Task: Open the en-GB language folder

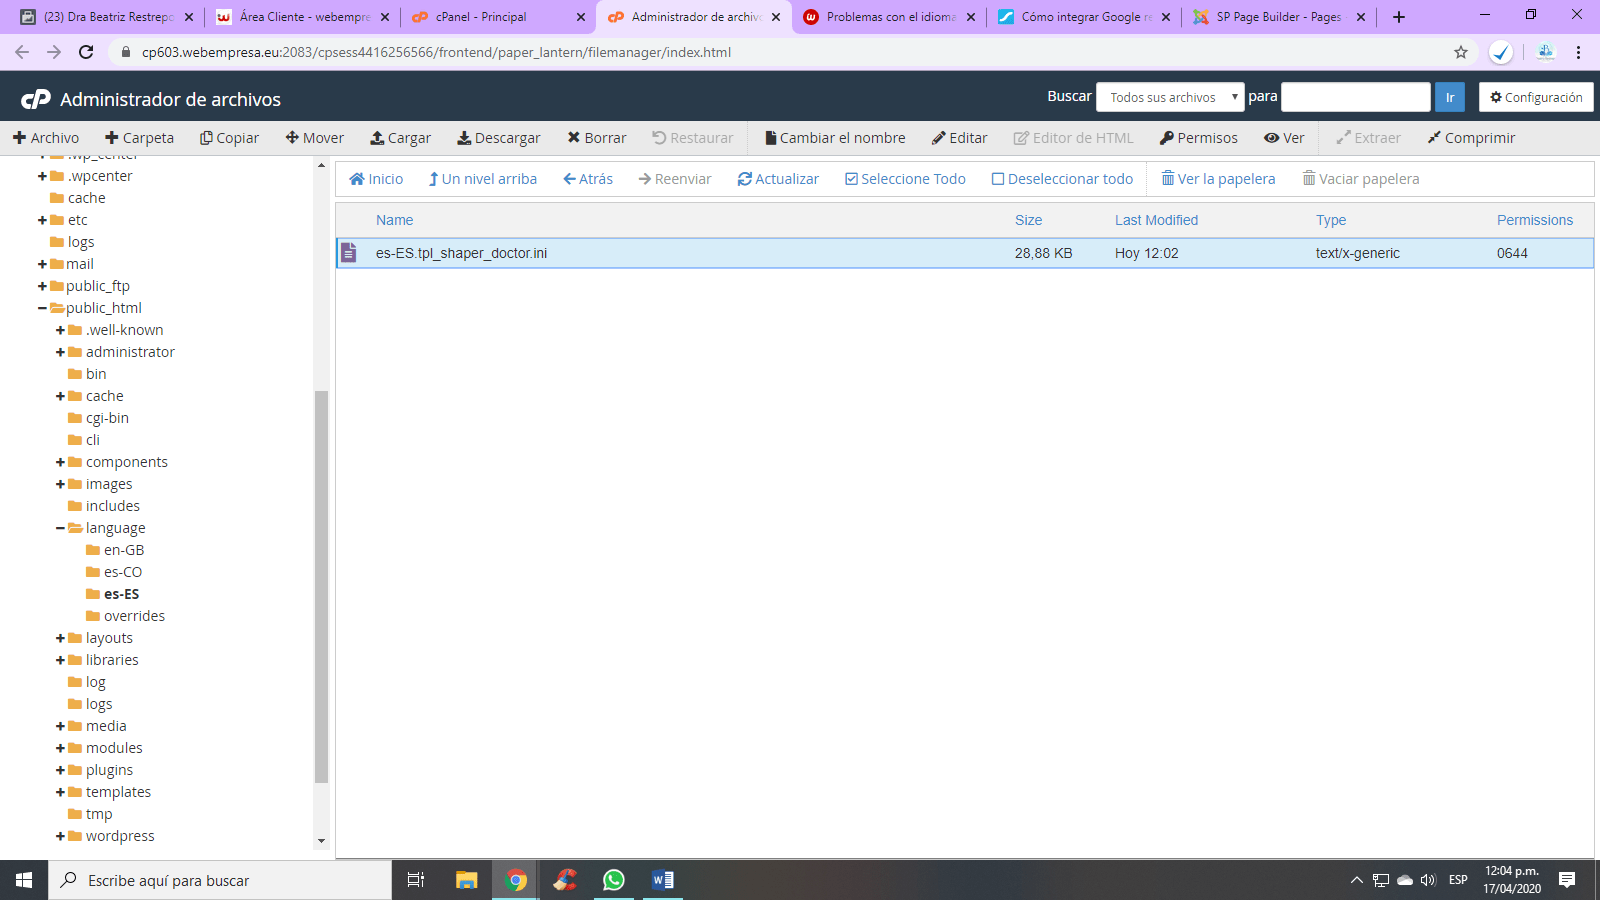Action: pos(123,550)
